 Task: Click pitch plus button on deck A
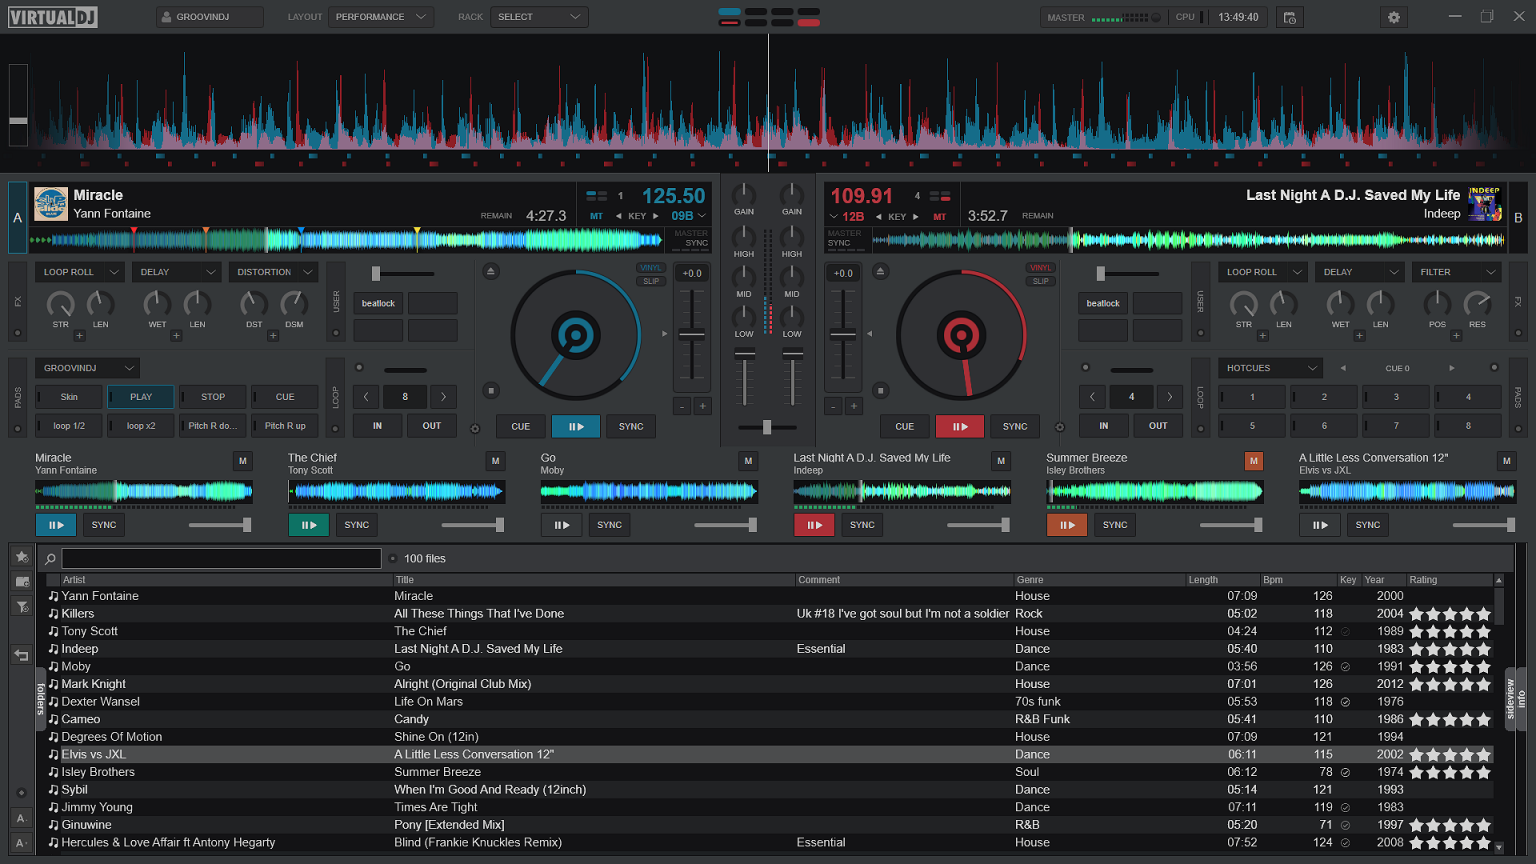click(x=703, y=406)
